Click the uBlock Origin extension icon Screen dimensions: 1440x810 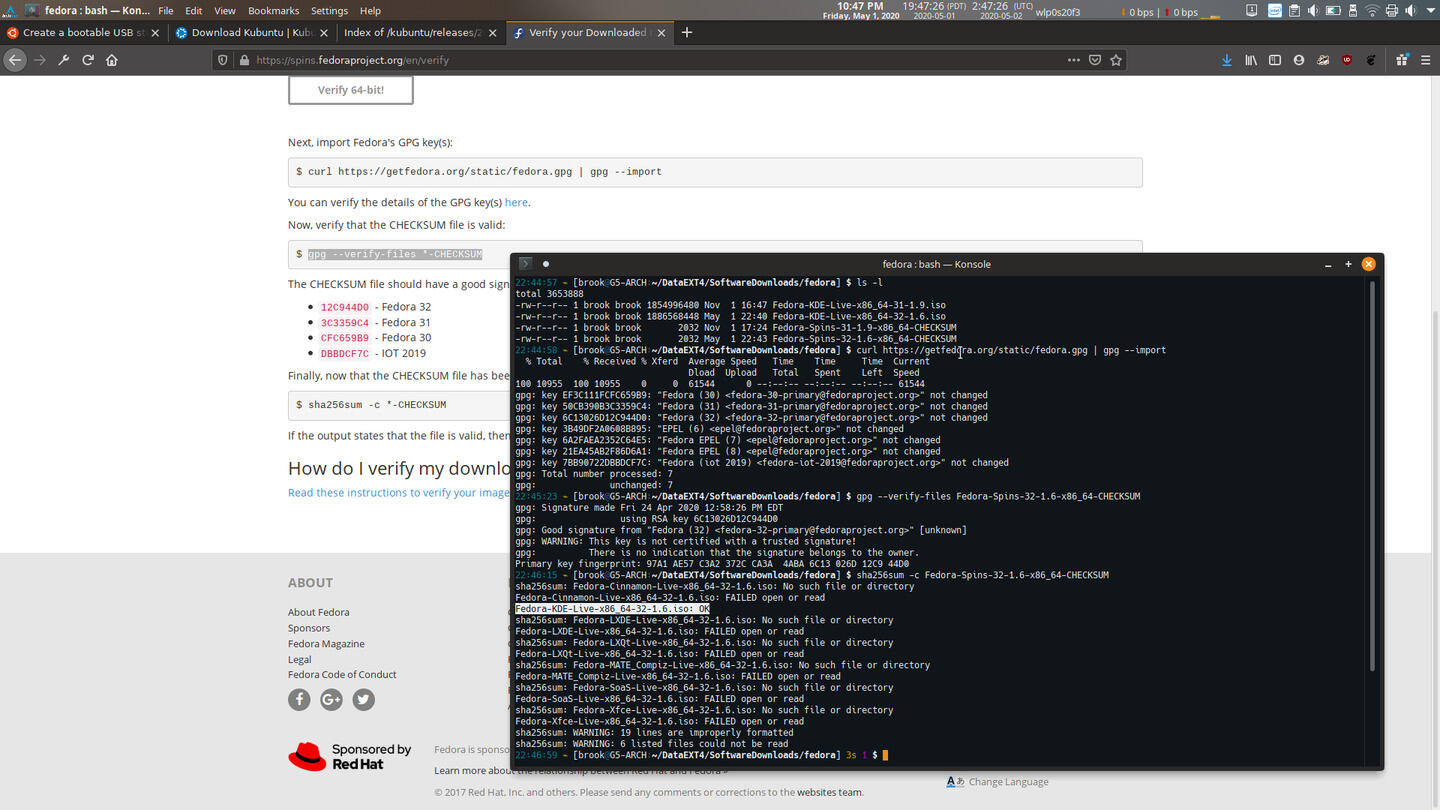pos(1347,60)
